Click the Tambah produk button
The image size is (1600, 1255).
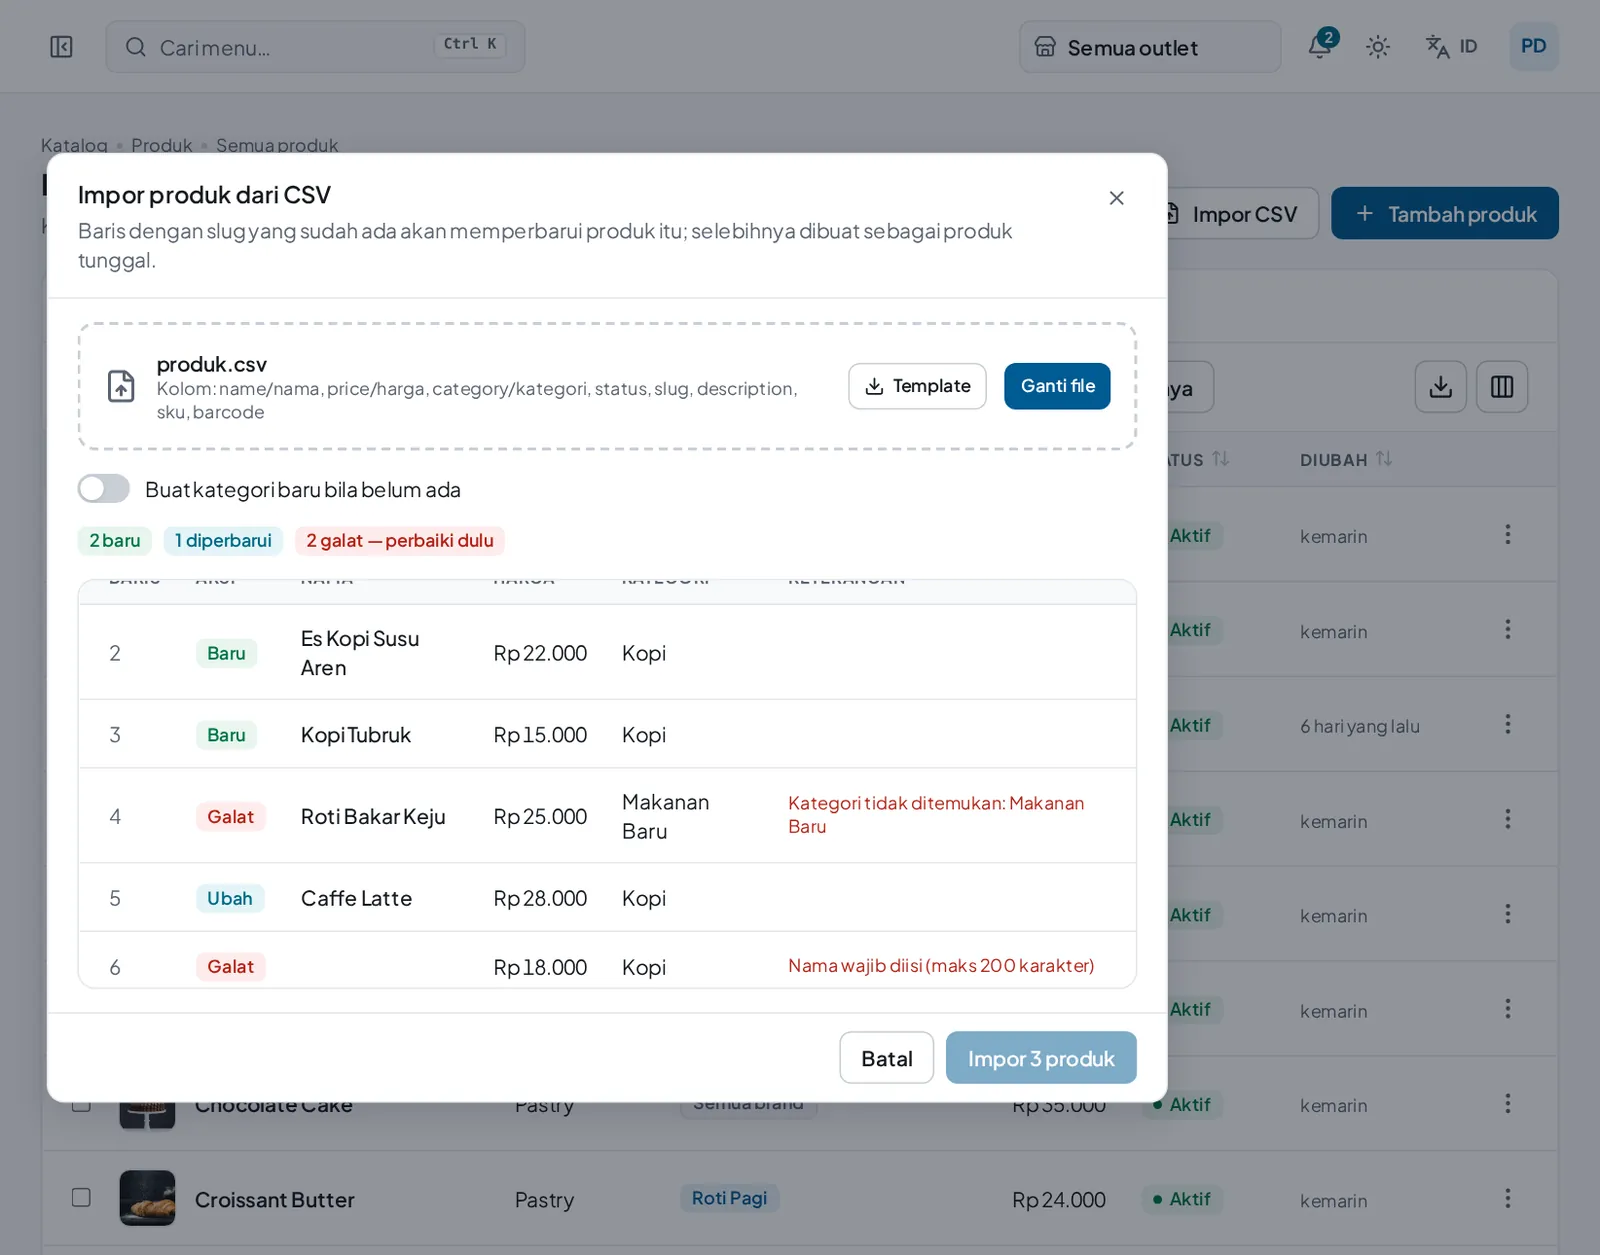pos(1445,213)
